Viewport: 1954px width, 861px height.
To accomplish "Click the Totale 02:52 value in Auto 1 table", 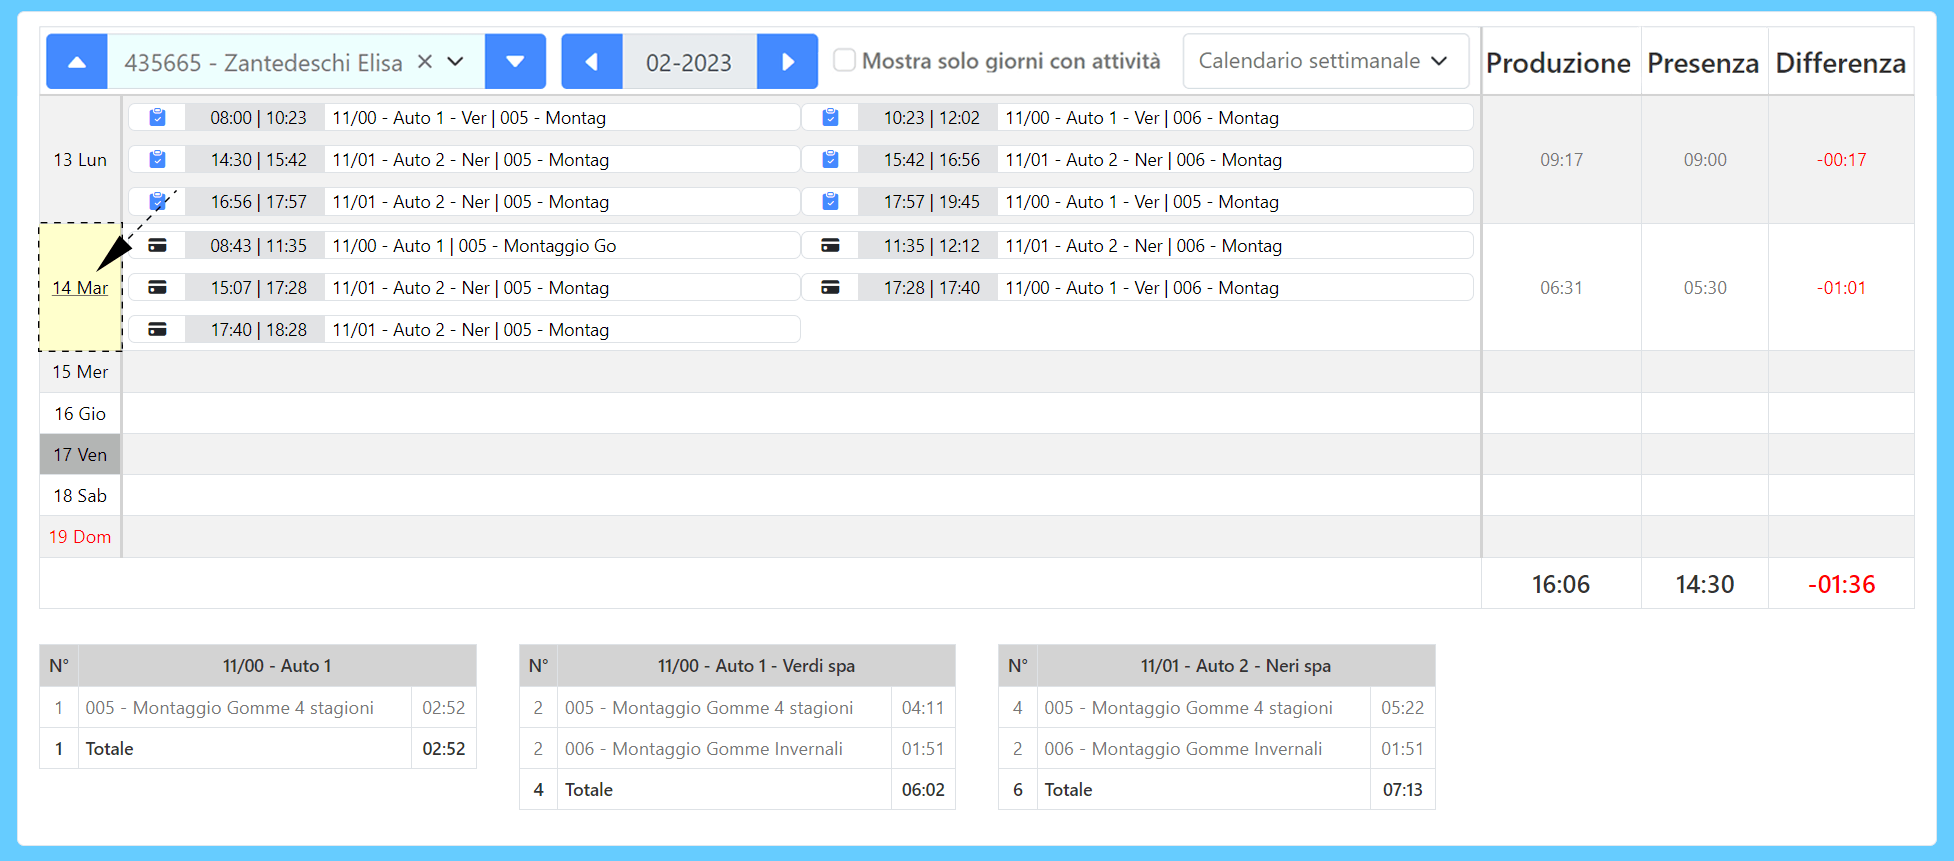I will [444, 749].
